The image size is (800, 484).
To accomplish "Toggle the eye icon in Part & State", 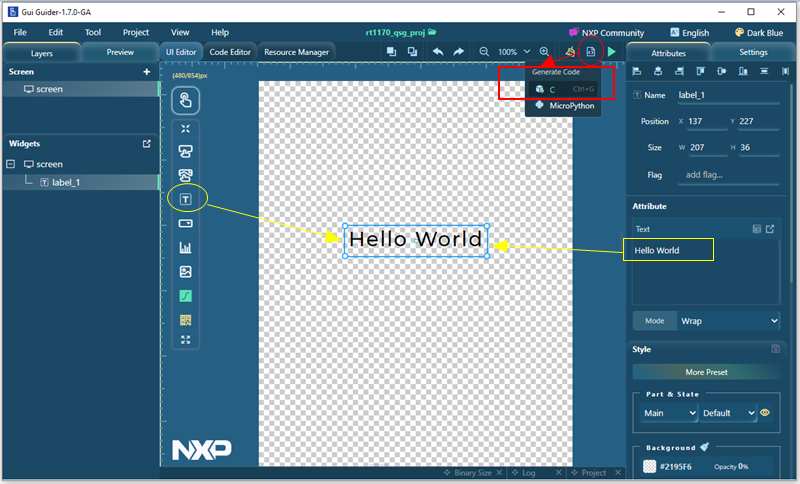I will 765,413.
